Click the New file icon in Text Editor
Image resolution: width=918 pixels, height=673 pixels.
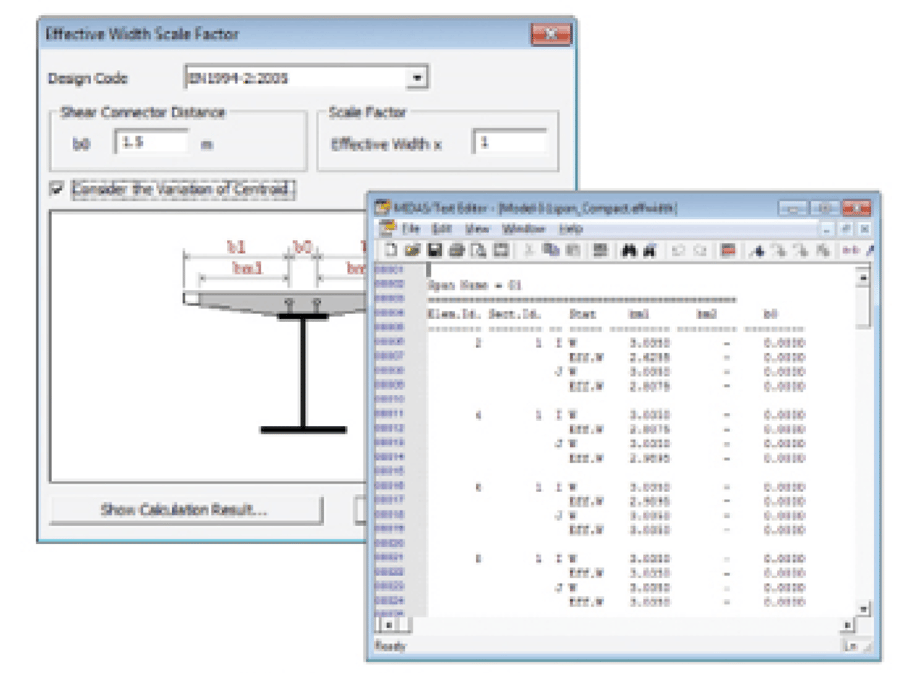[x=393, y=250]
